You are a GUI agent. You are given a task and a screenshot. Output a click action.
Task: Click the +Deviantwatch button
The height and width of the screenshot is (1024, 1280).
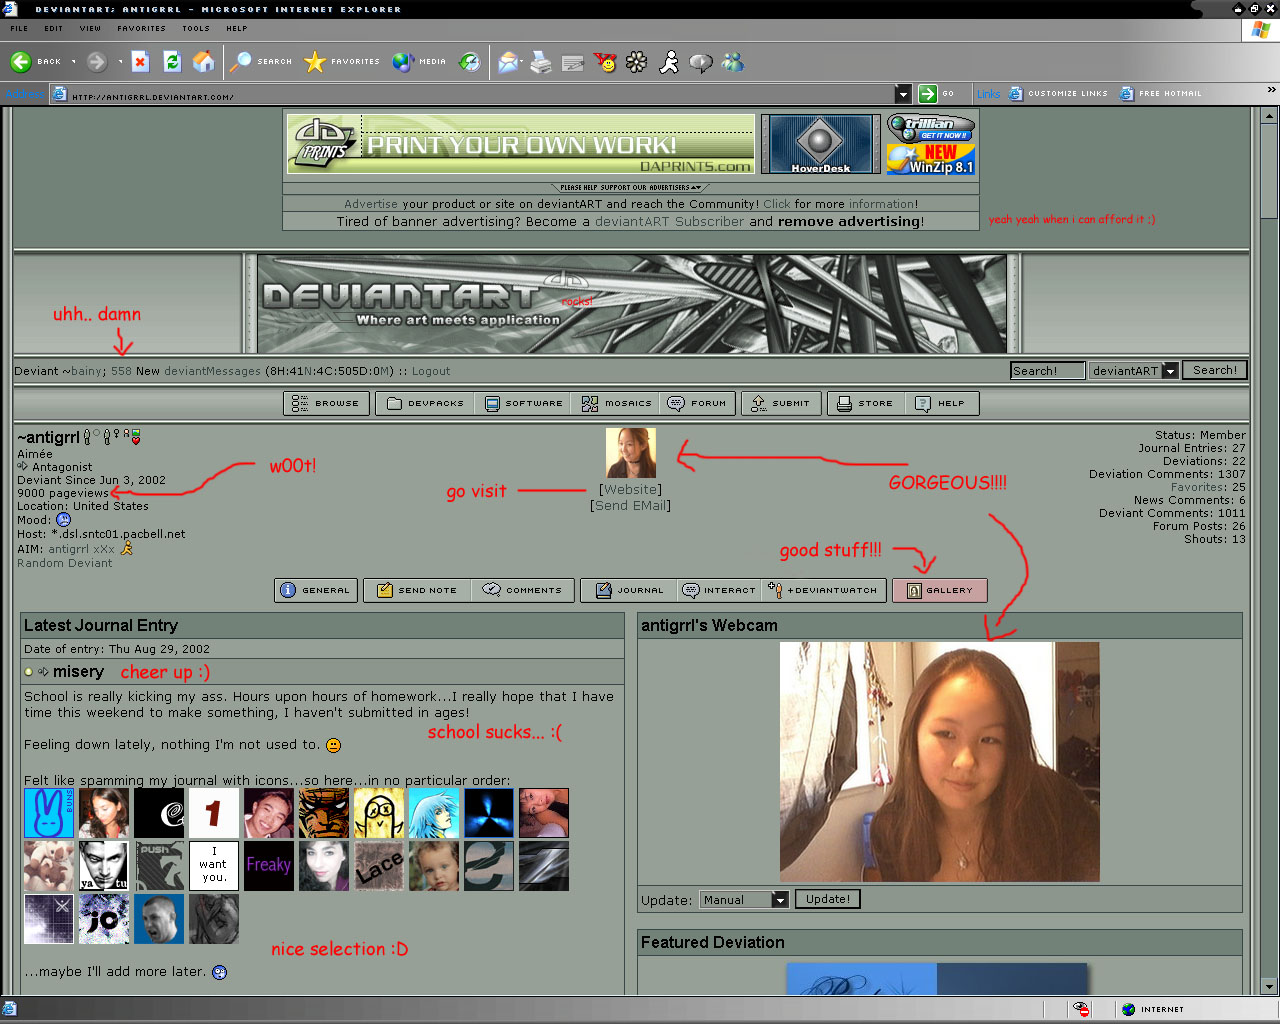[824, 590]
